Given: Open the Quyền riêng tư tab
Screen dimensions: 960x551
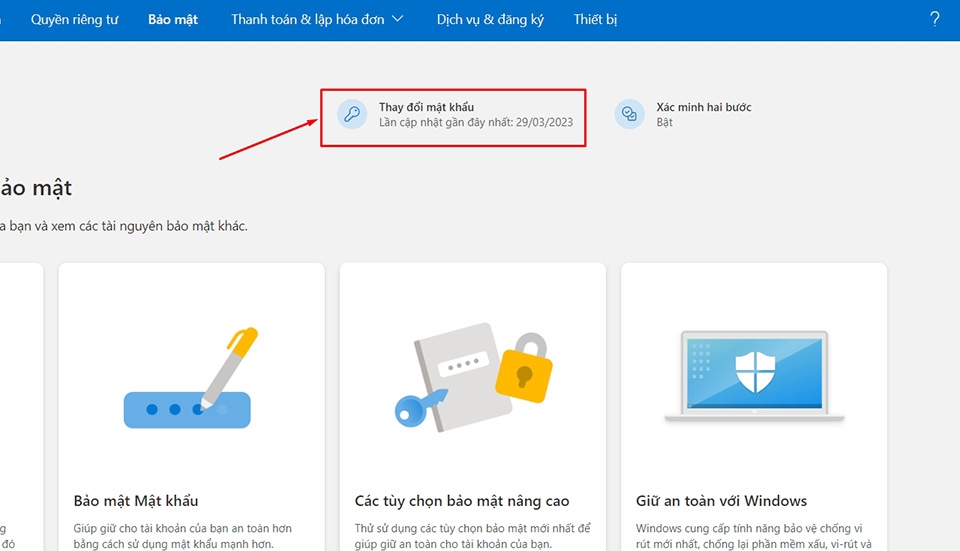Looking at the screenshot, I should click(x=74, y=20).
